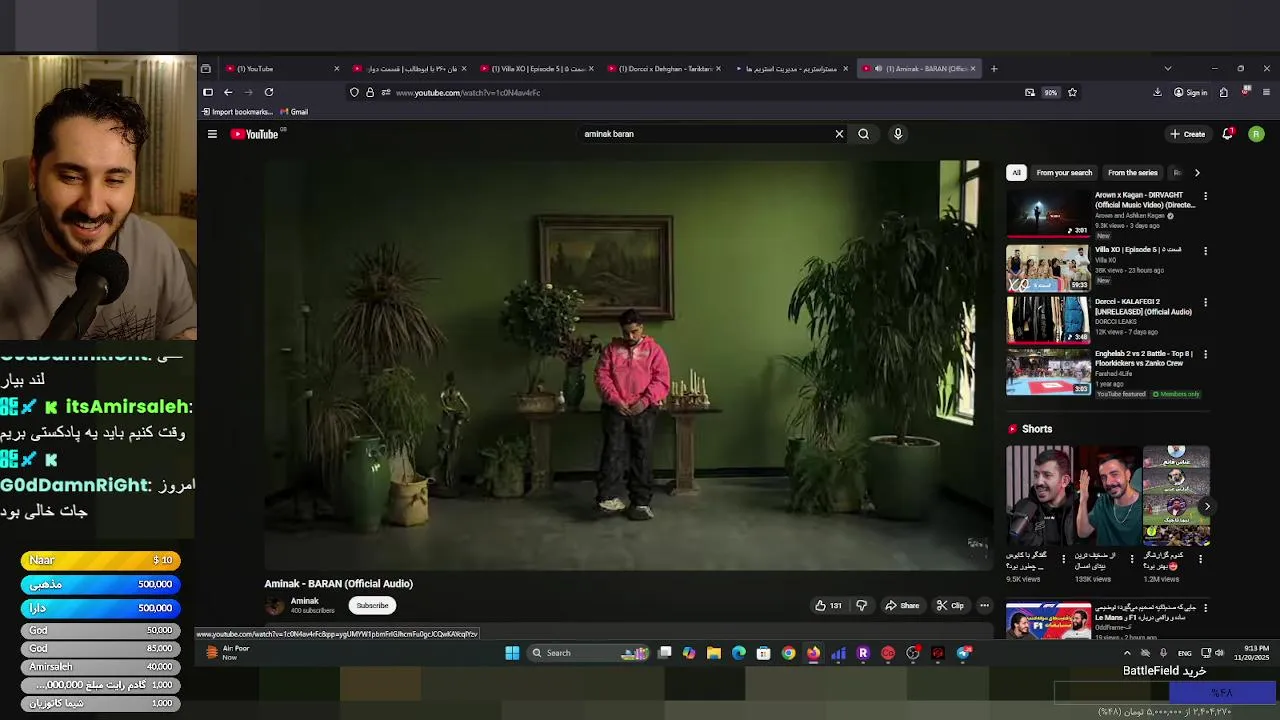Click the 90% zoom level indicator
The width and height of the screenshot is (1280, 720).
click(x=1050, y=92)
